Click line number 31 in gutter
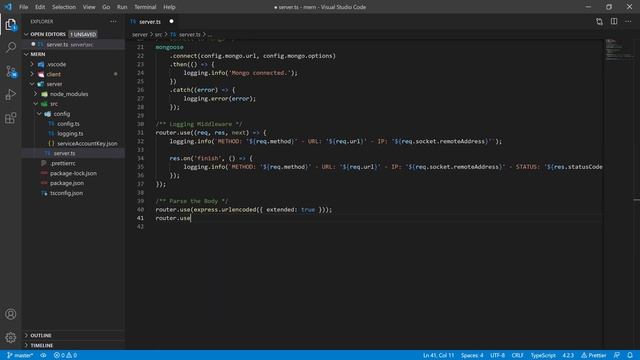640x360 pixels. (x=140, y=133)
